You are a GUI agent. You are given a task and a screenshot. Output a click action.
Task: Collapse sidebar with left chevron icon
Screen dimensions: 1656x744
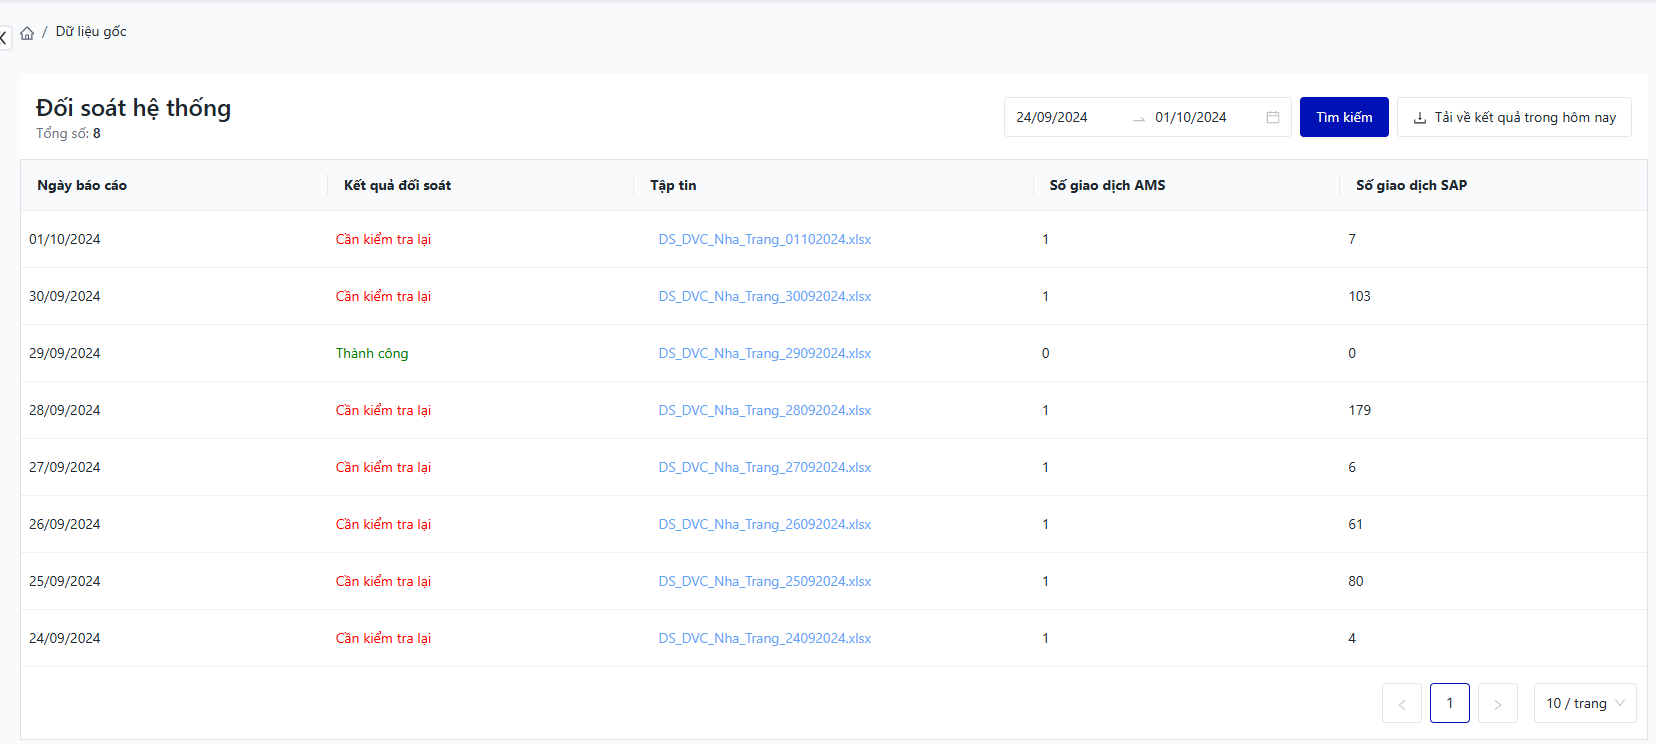click(x=4, y=38)
